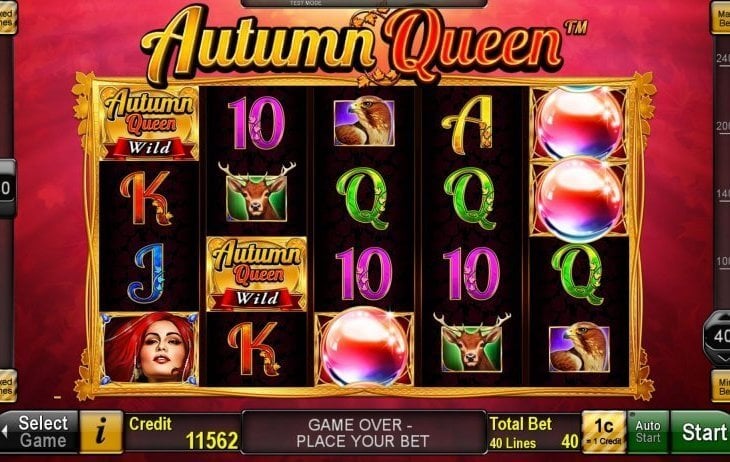Screen dimensions: 730x462
Task: Click the Total Bet 40 Lines display
Action: (x=534, y=433)
